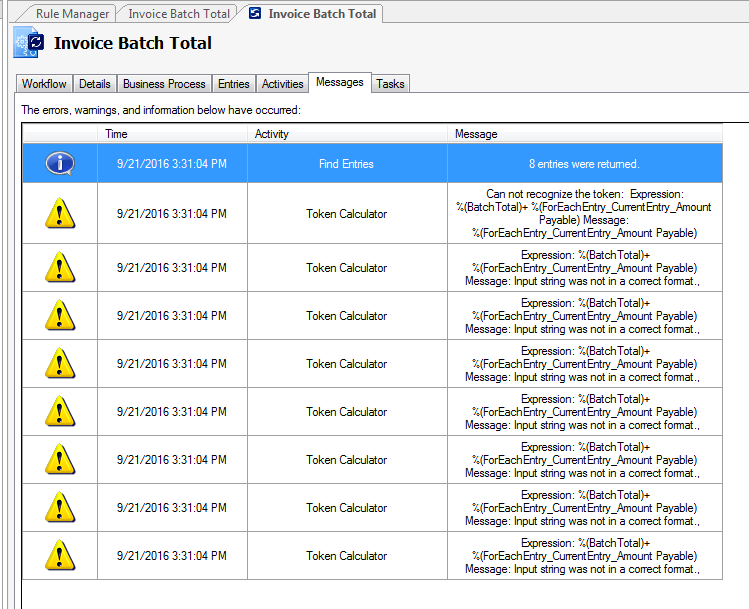Select the Business Process tab

click(164, 84)
